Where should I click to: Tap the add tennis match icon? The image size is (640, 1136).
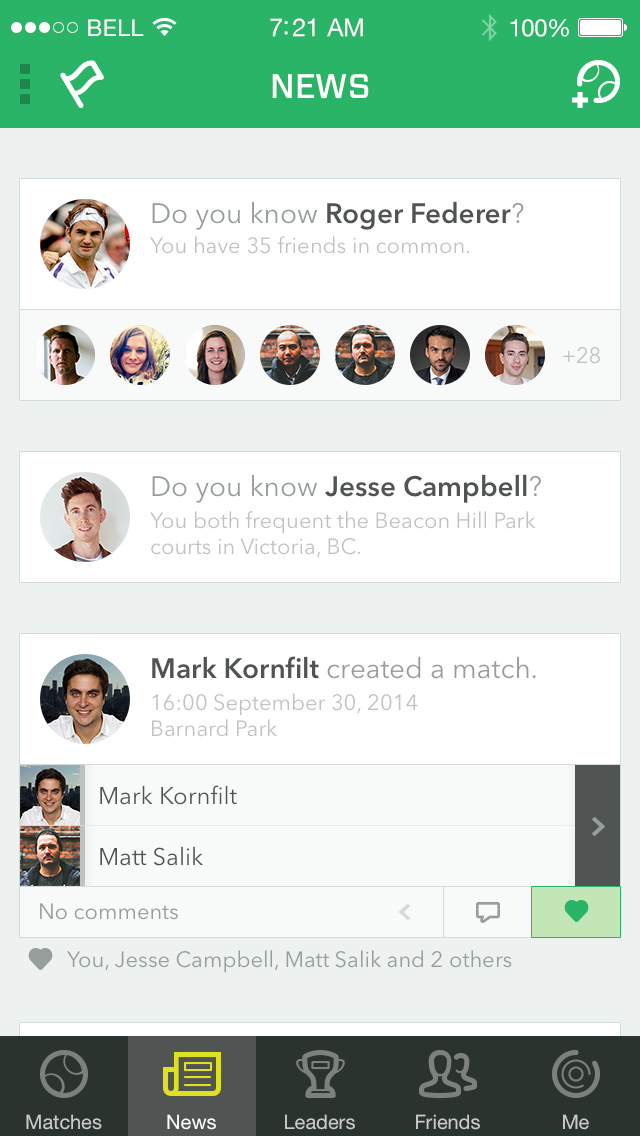tap(596, 85)
